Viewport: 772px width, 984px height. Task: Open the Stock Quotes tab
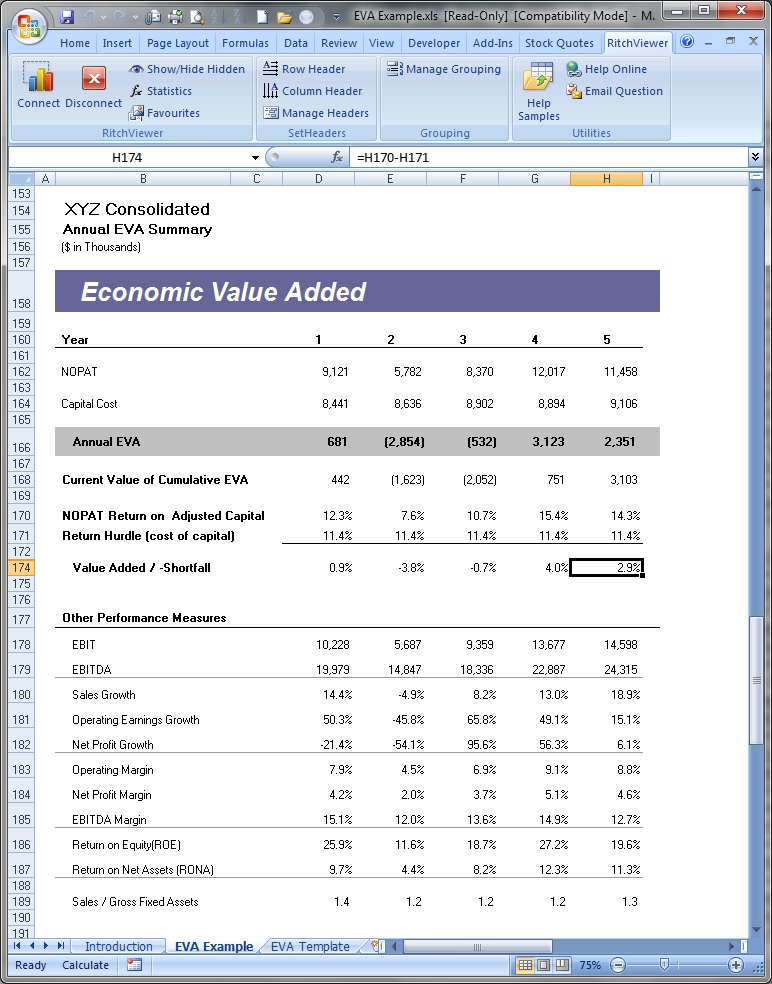click(559, 43)
